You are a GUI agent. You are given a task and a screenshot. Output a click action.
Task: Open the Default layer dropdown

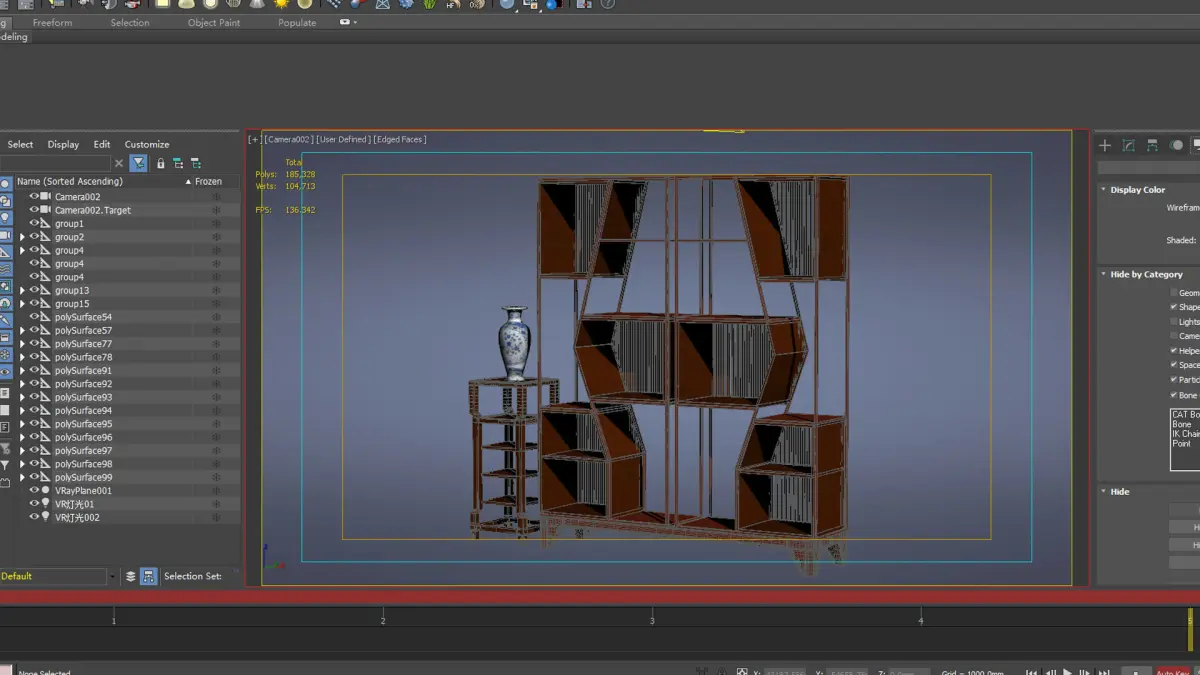pyautogui.click(x=111, y=577)
